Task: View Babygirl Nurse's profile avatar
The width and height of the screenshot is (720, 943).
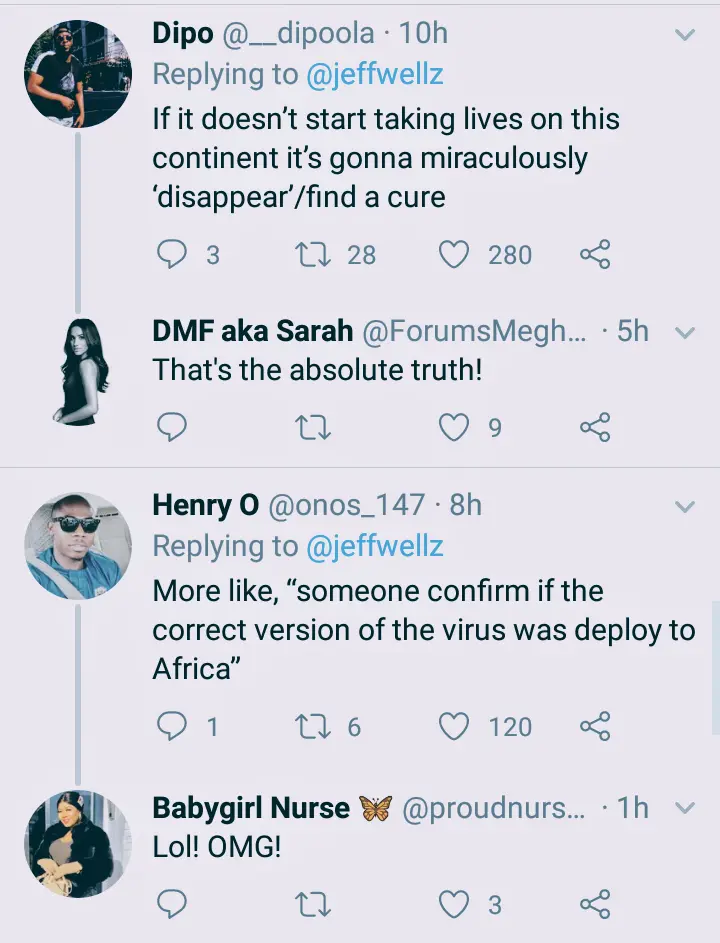Action: pos(78,844)
